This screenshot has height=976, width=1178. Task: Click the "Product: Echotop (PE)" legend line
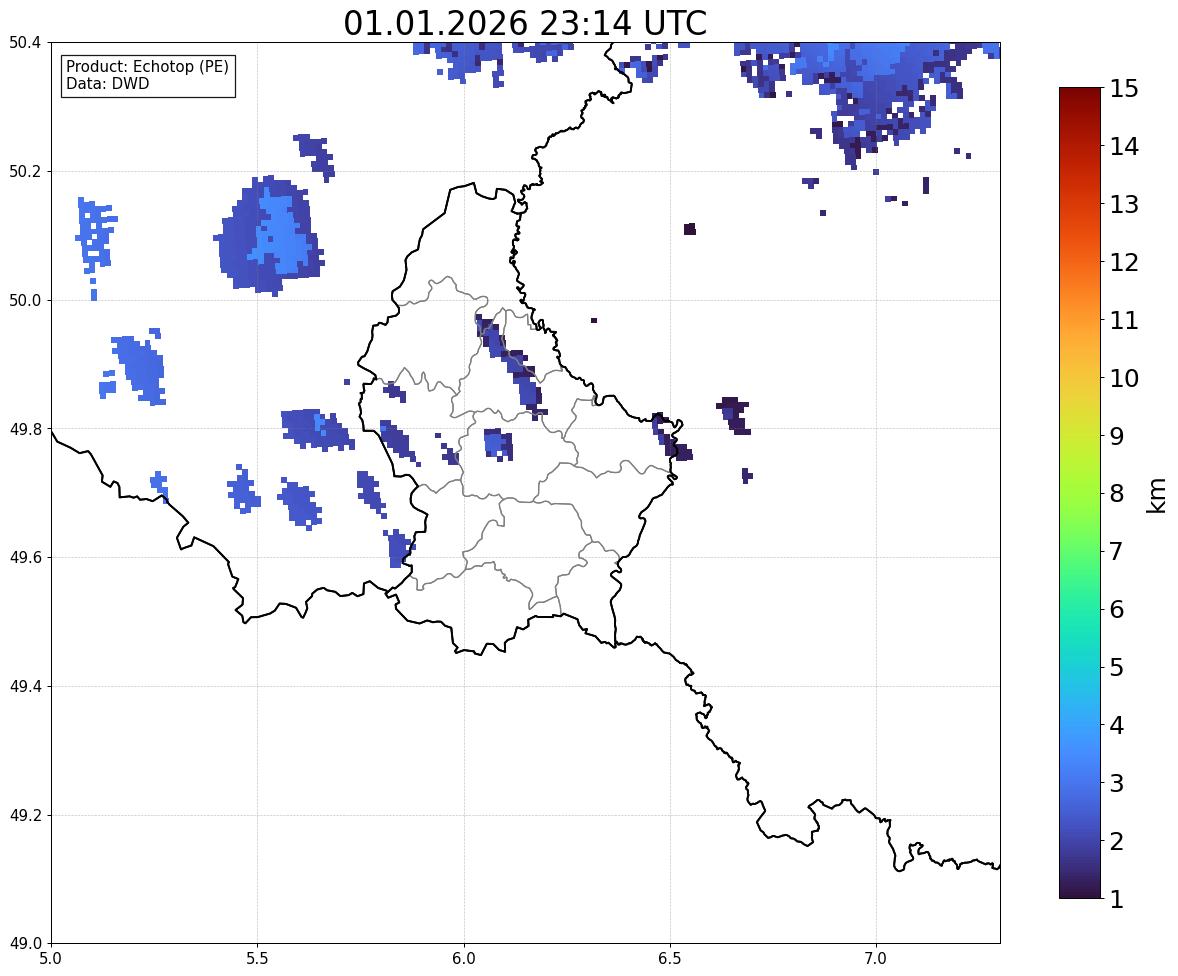[x=147, y=67]
